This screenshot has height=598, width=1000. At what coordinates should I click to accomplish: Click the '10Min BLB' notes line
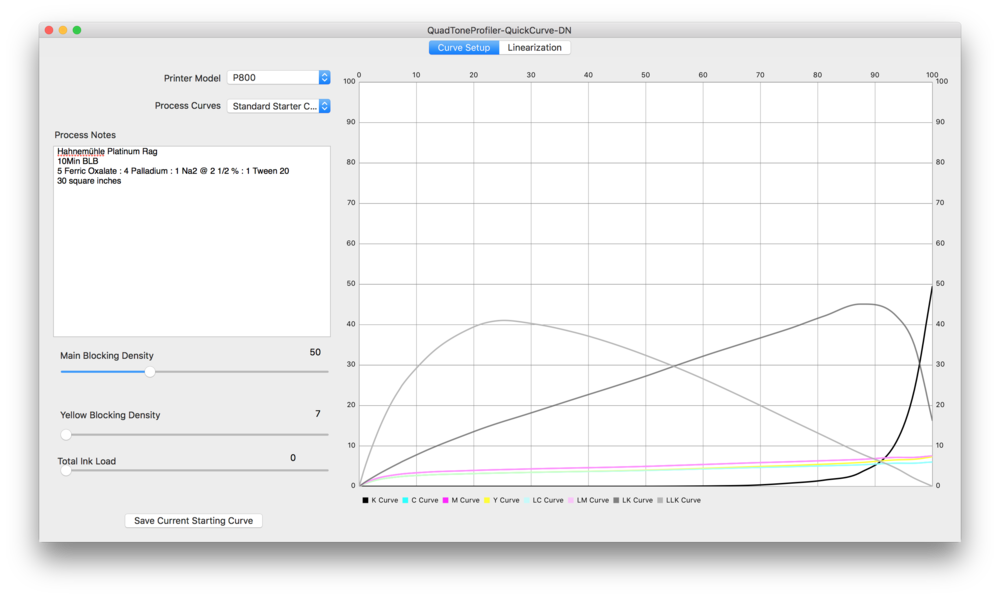click(x=78, y=161)
